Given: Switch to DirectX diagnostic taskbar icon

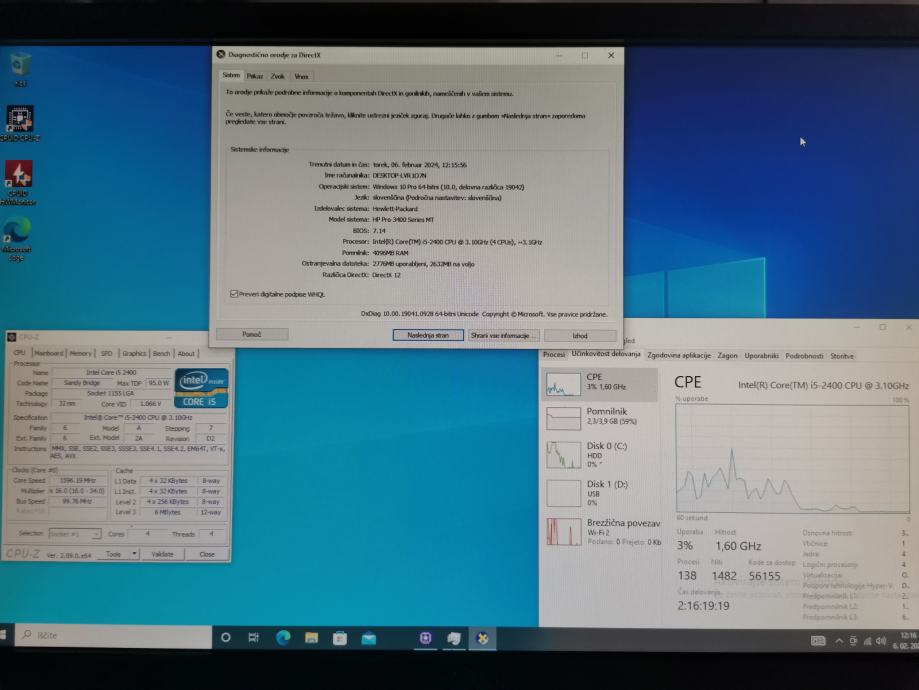Looking at the screenshot, I should click(x=482, y=638).
